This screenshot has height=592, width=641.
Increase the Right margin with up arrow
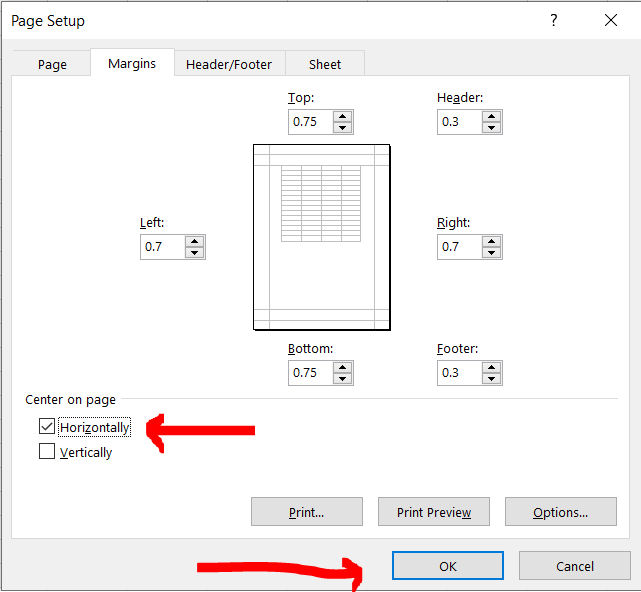tap(491, 242)
